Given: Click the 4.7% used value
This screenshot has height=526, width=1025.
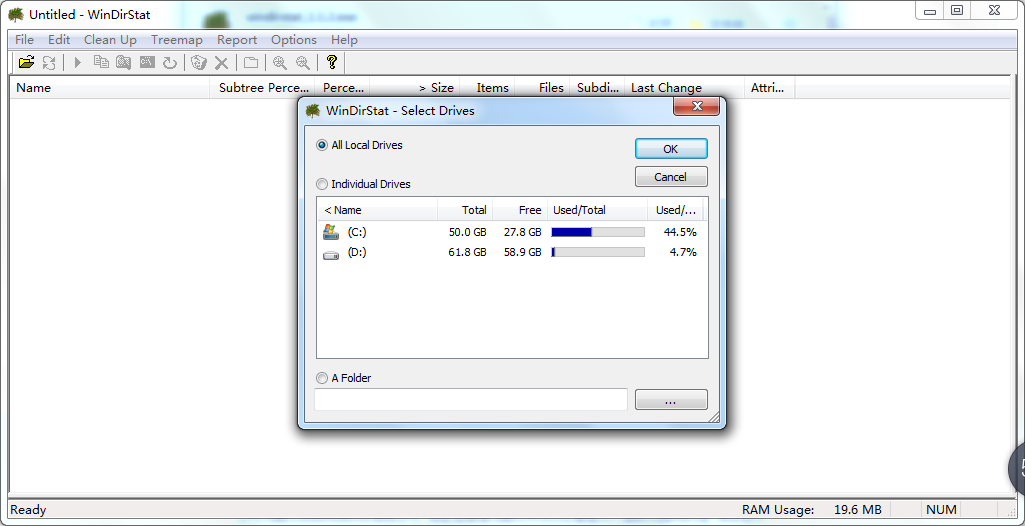Looking at the screenshot, I should (684, 252).
